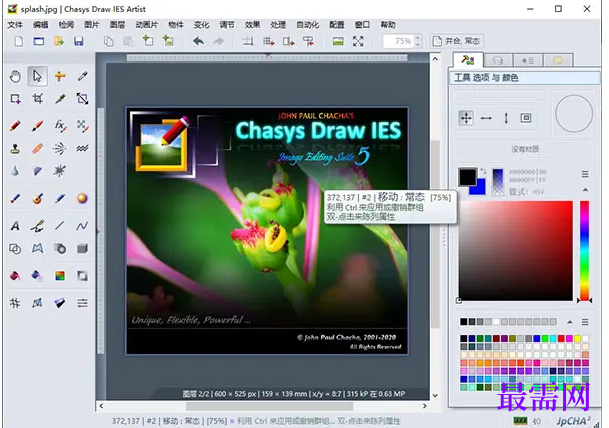The width and height of the screenshot is (609, 428).
Task: Select the airbrush spray tool
Action: pos(60,148)
